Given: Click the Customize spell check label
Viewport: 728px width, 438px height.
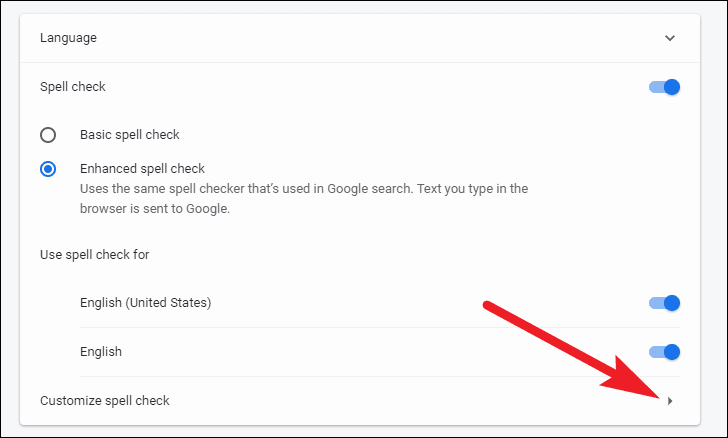Looking at the screenshot, I should [x=104, y=400].
